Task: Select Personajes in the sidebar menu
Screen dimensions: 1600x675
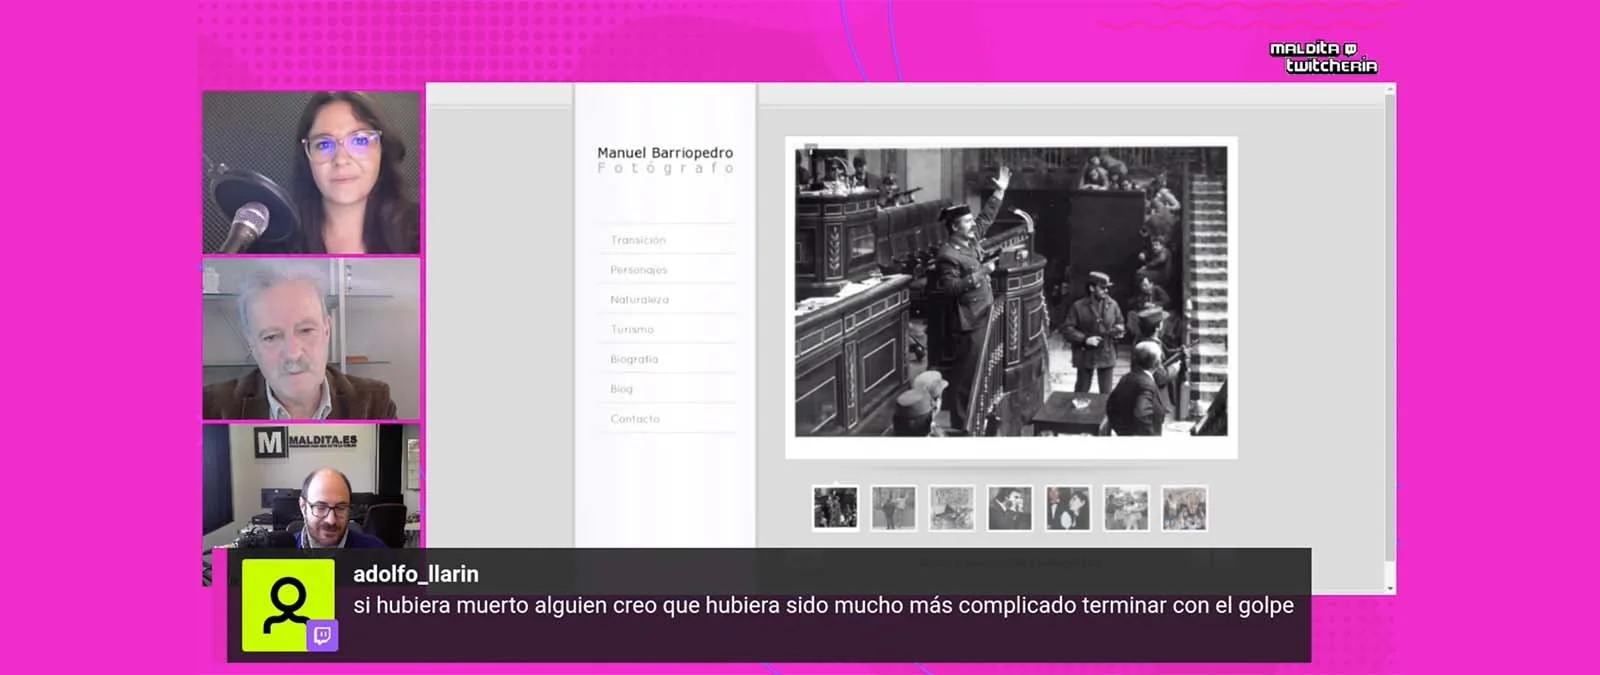Action: (638, 270)
